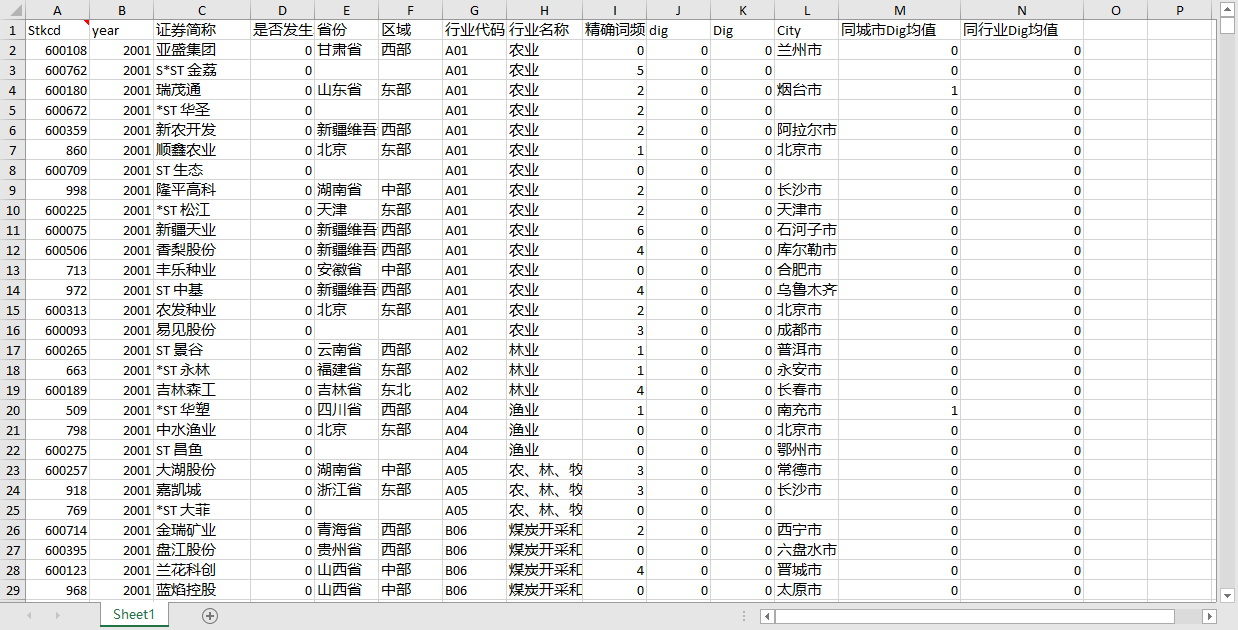Click the 是否发生 header cell

coord(282,30)
